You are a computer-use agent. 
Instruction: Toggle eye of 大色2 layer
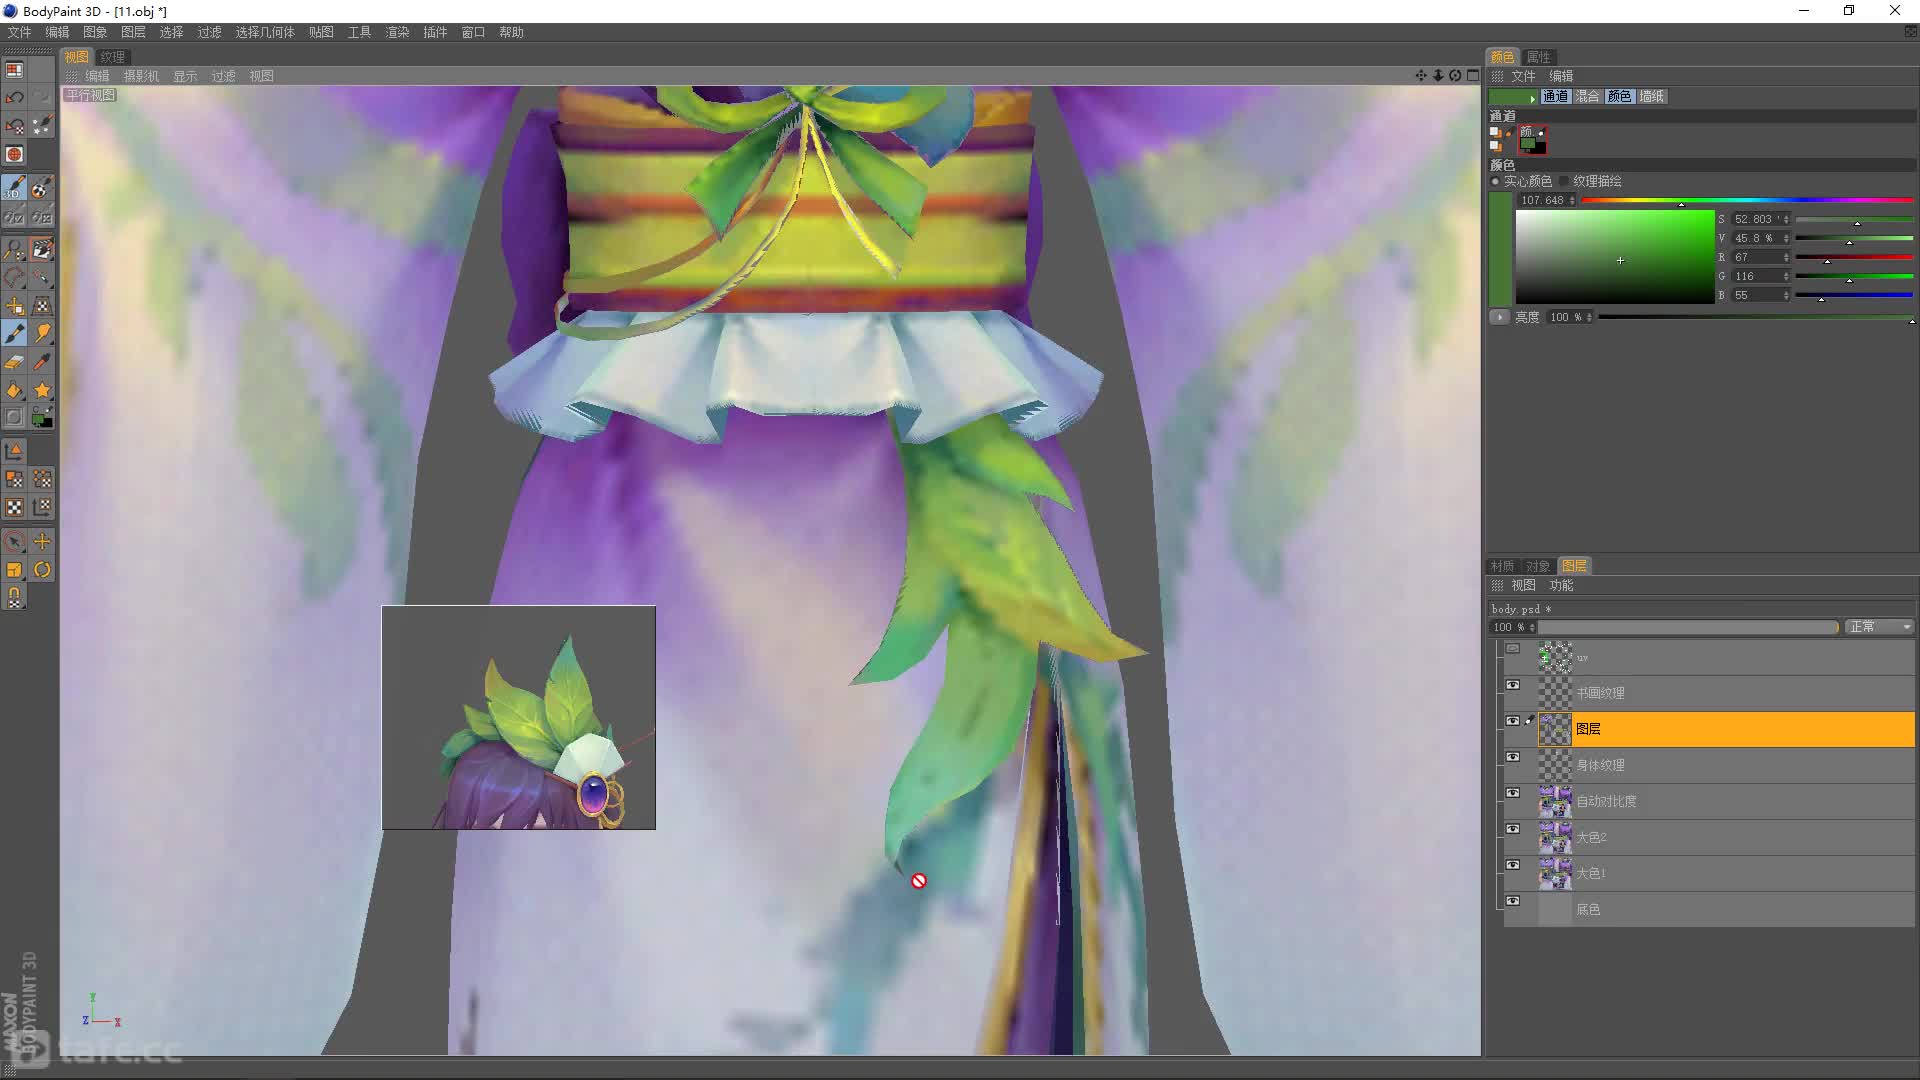[x=1513, y=829]
